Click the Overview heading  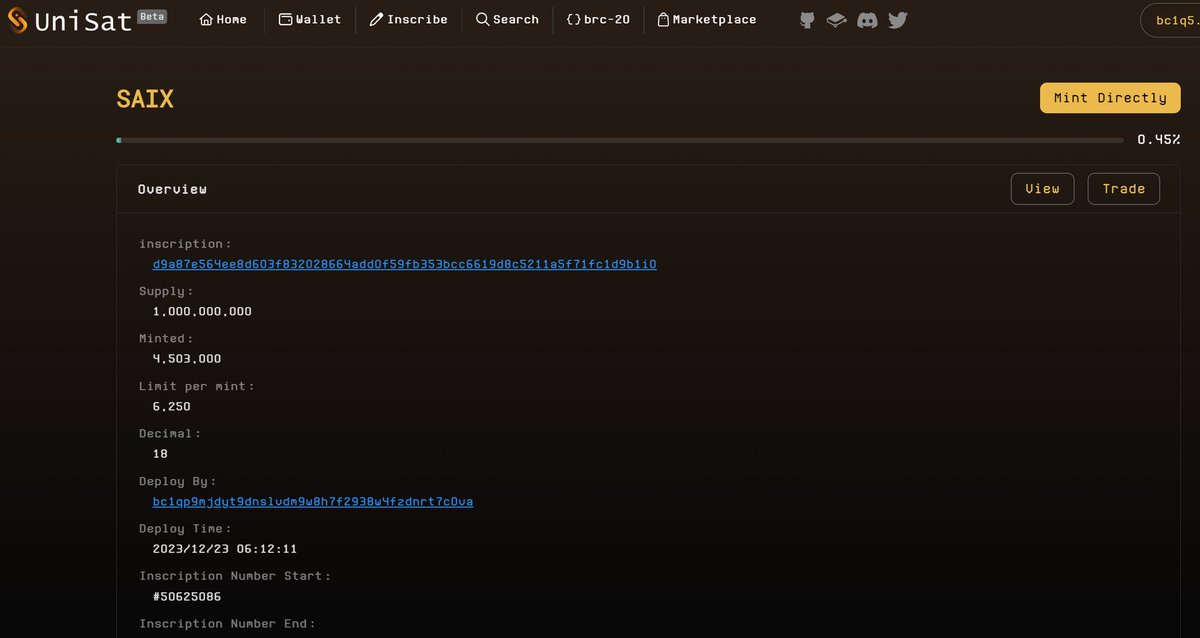pyautogui.click(x=172, y=189)
